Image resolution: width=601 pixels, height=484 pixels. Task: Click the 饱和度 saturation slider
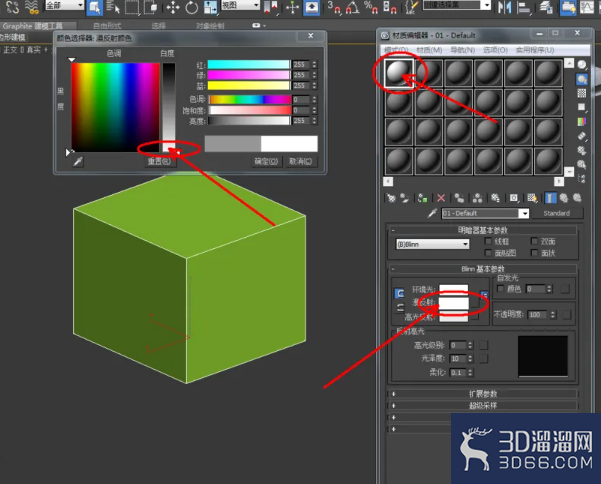coord(250,110)
